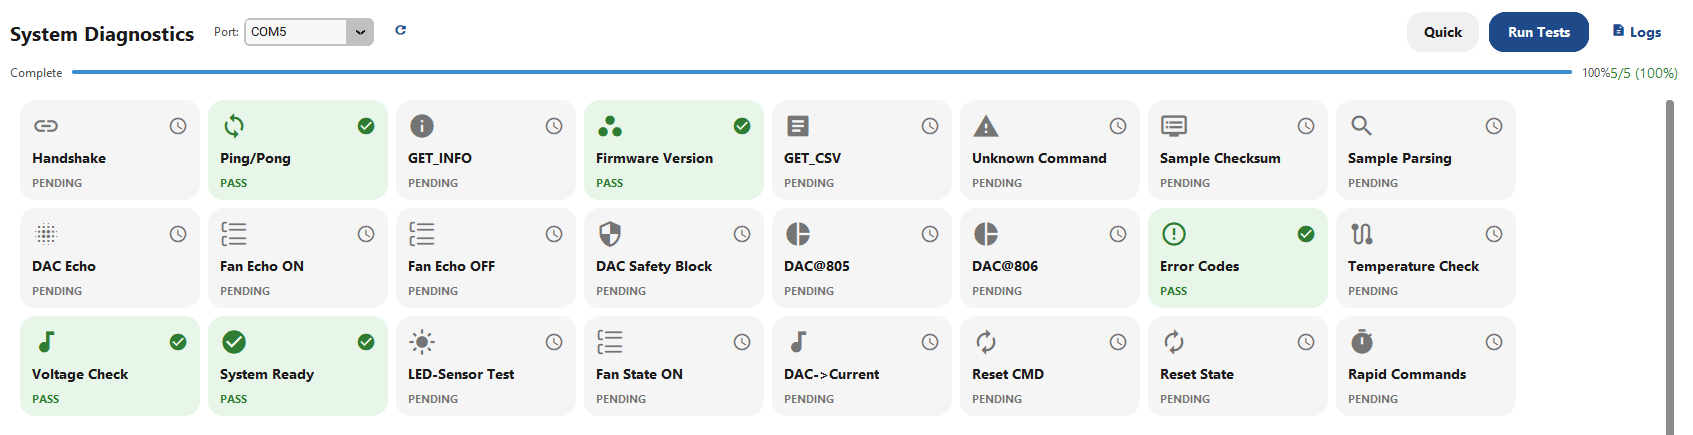Click status checkmark at System Ready corner
1693x435 pixels.
pyautogui.click(x=366, y=342)
